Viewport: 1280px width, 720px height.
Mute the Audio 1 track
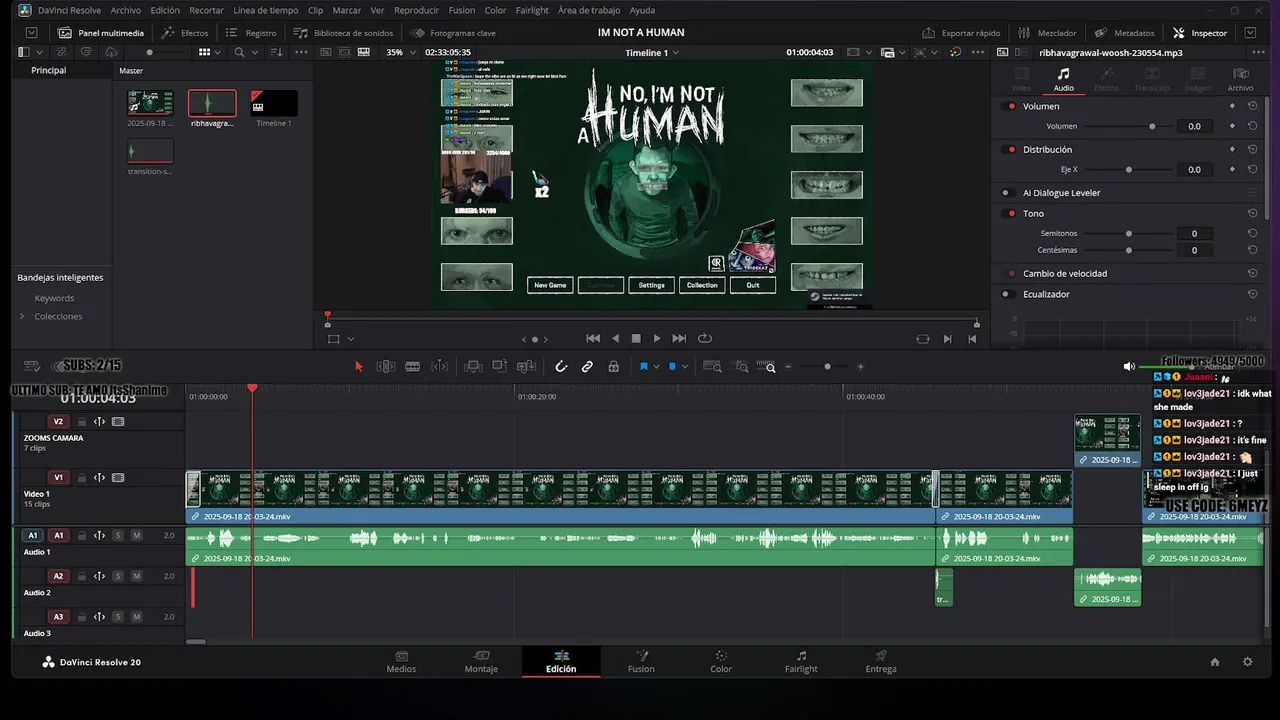(x=136, y=536)
